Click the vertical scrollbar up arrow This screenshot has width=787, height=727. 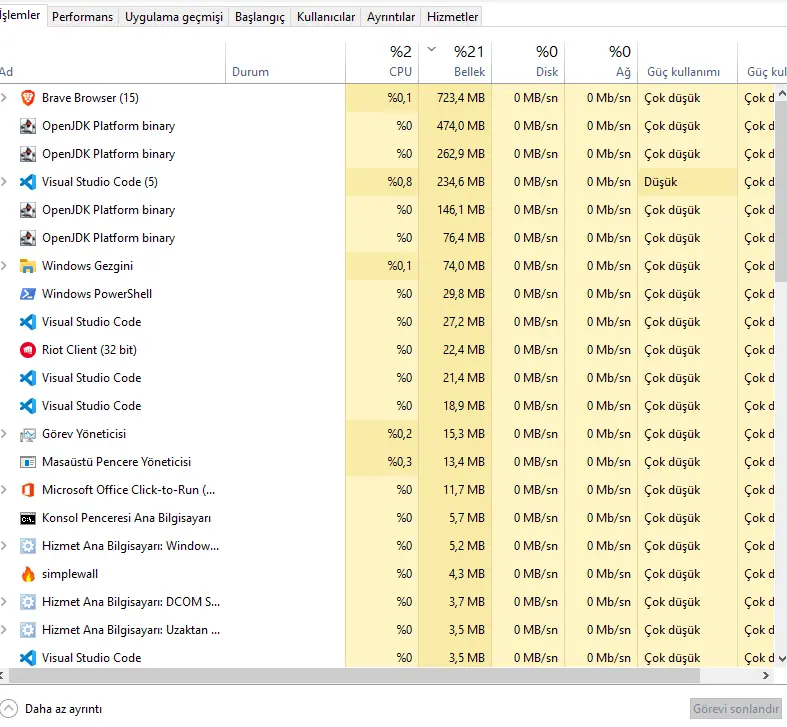[x=781, y=93]
